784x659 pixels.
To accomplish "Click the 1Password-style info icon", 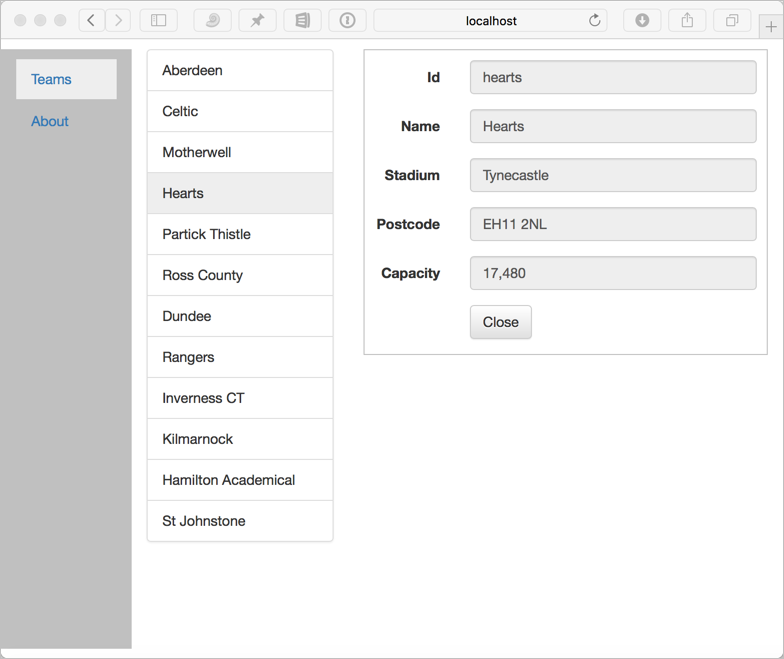I will tap(348, 20).
